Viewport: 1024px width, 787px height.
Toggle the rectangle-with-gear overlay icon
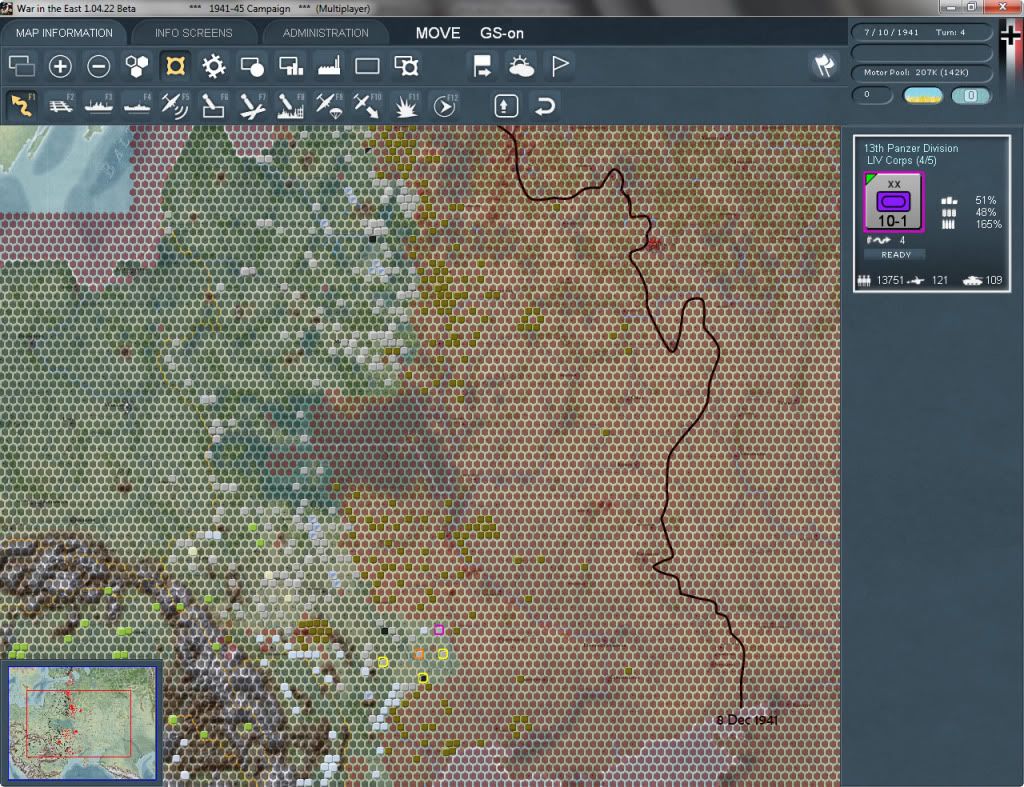pos(406,66)
